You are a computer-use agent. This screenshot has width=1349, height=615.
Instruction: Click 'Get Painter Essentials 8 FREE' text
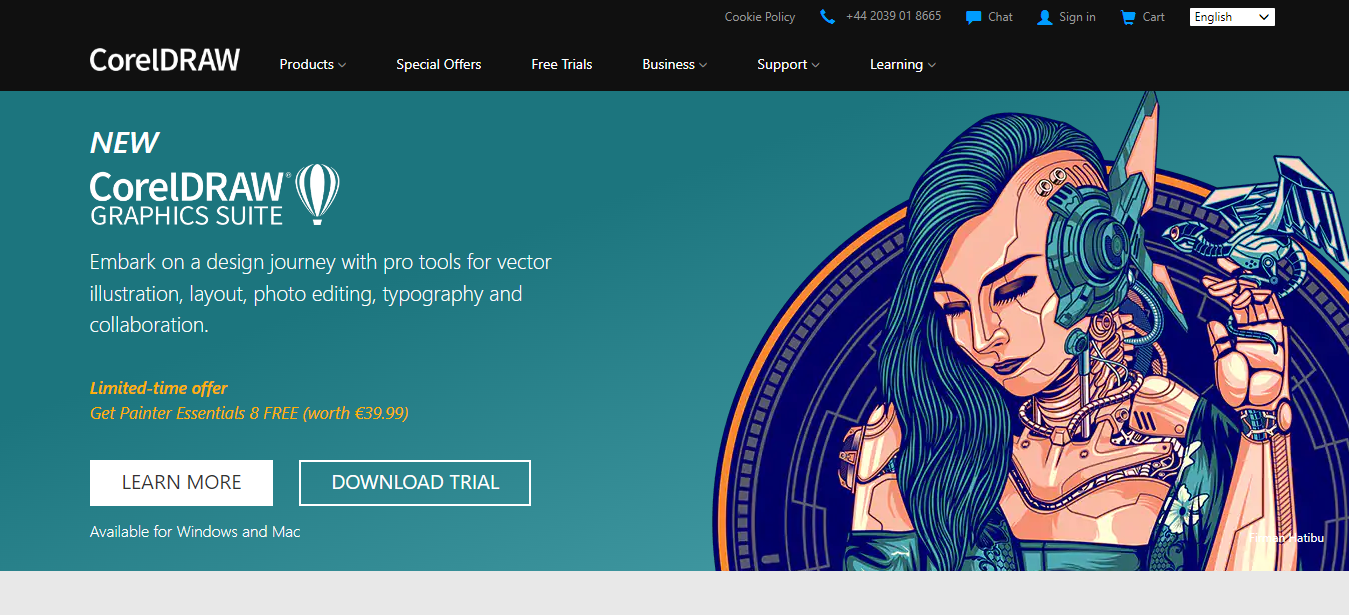pyautogui.click(x=194, y=413)
